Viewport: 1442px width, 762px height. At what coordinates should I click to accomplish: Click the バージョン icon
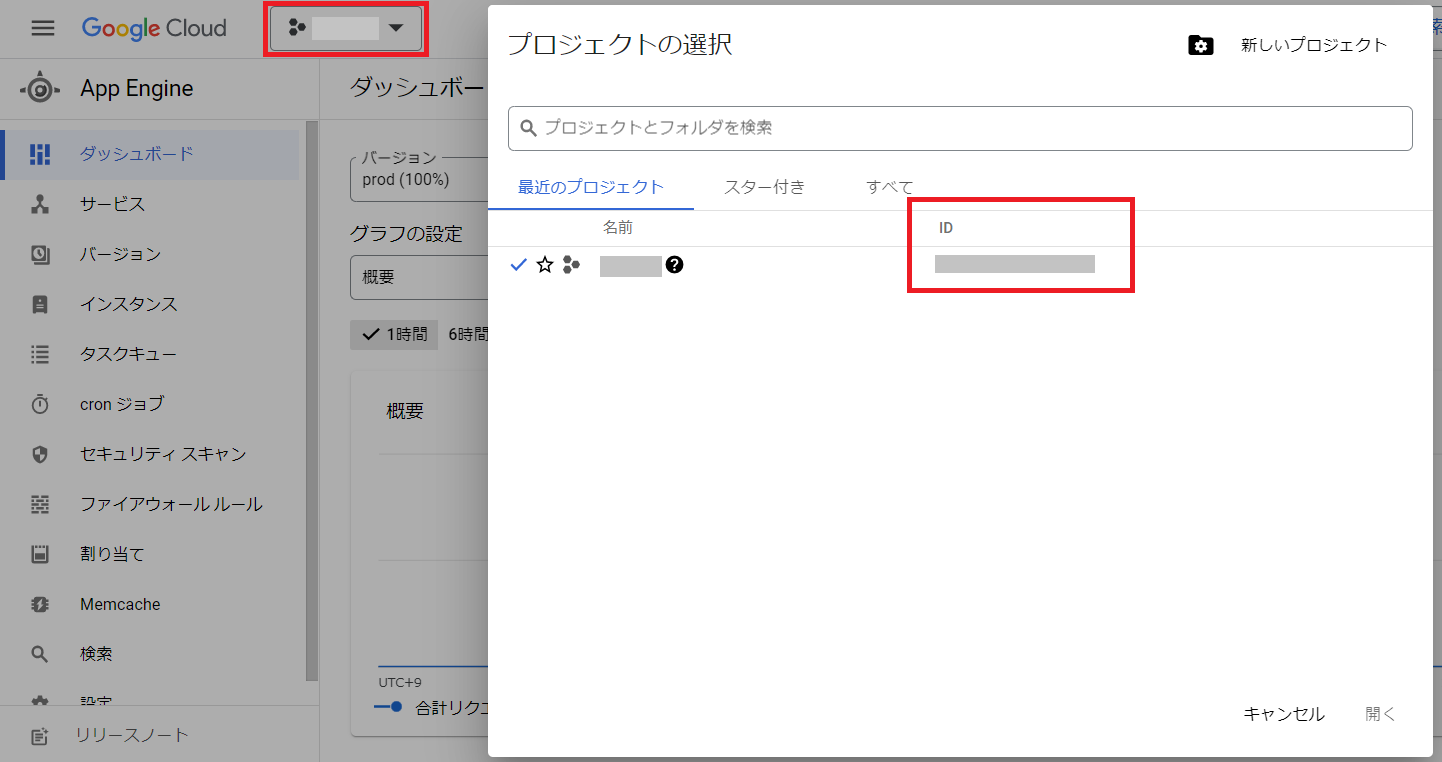point(40,254)
